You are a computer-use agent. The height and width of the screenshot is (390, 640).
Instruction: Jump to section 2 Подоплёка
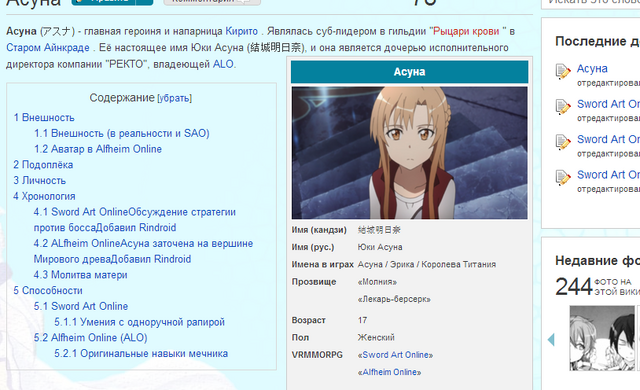[x=43, y=165]
